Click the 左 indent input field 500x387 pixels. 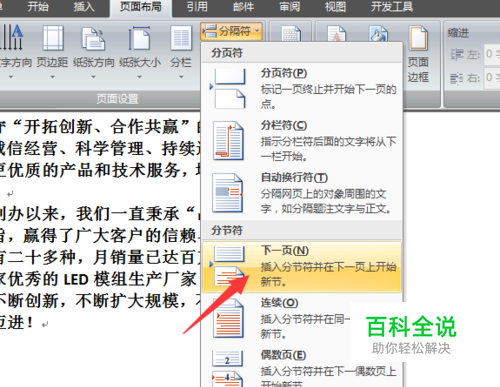[x=492, y=54]
